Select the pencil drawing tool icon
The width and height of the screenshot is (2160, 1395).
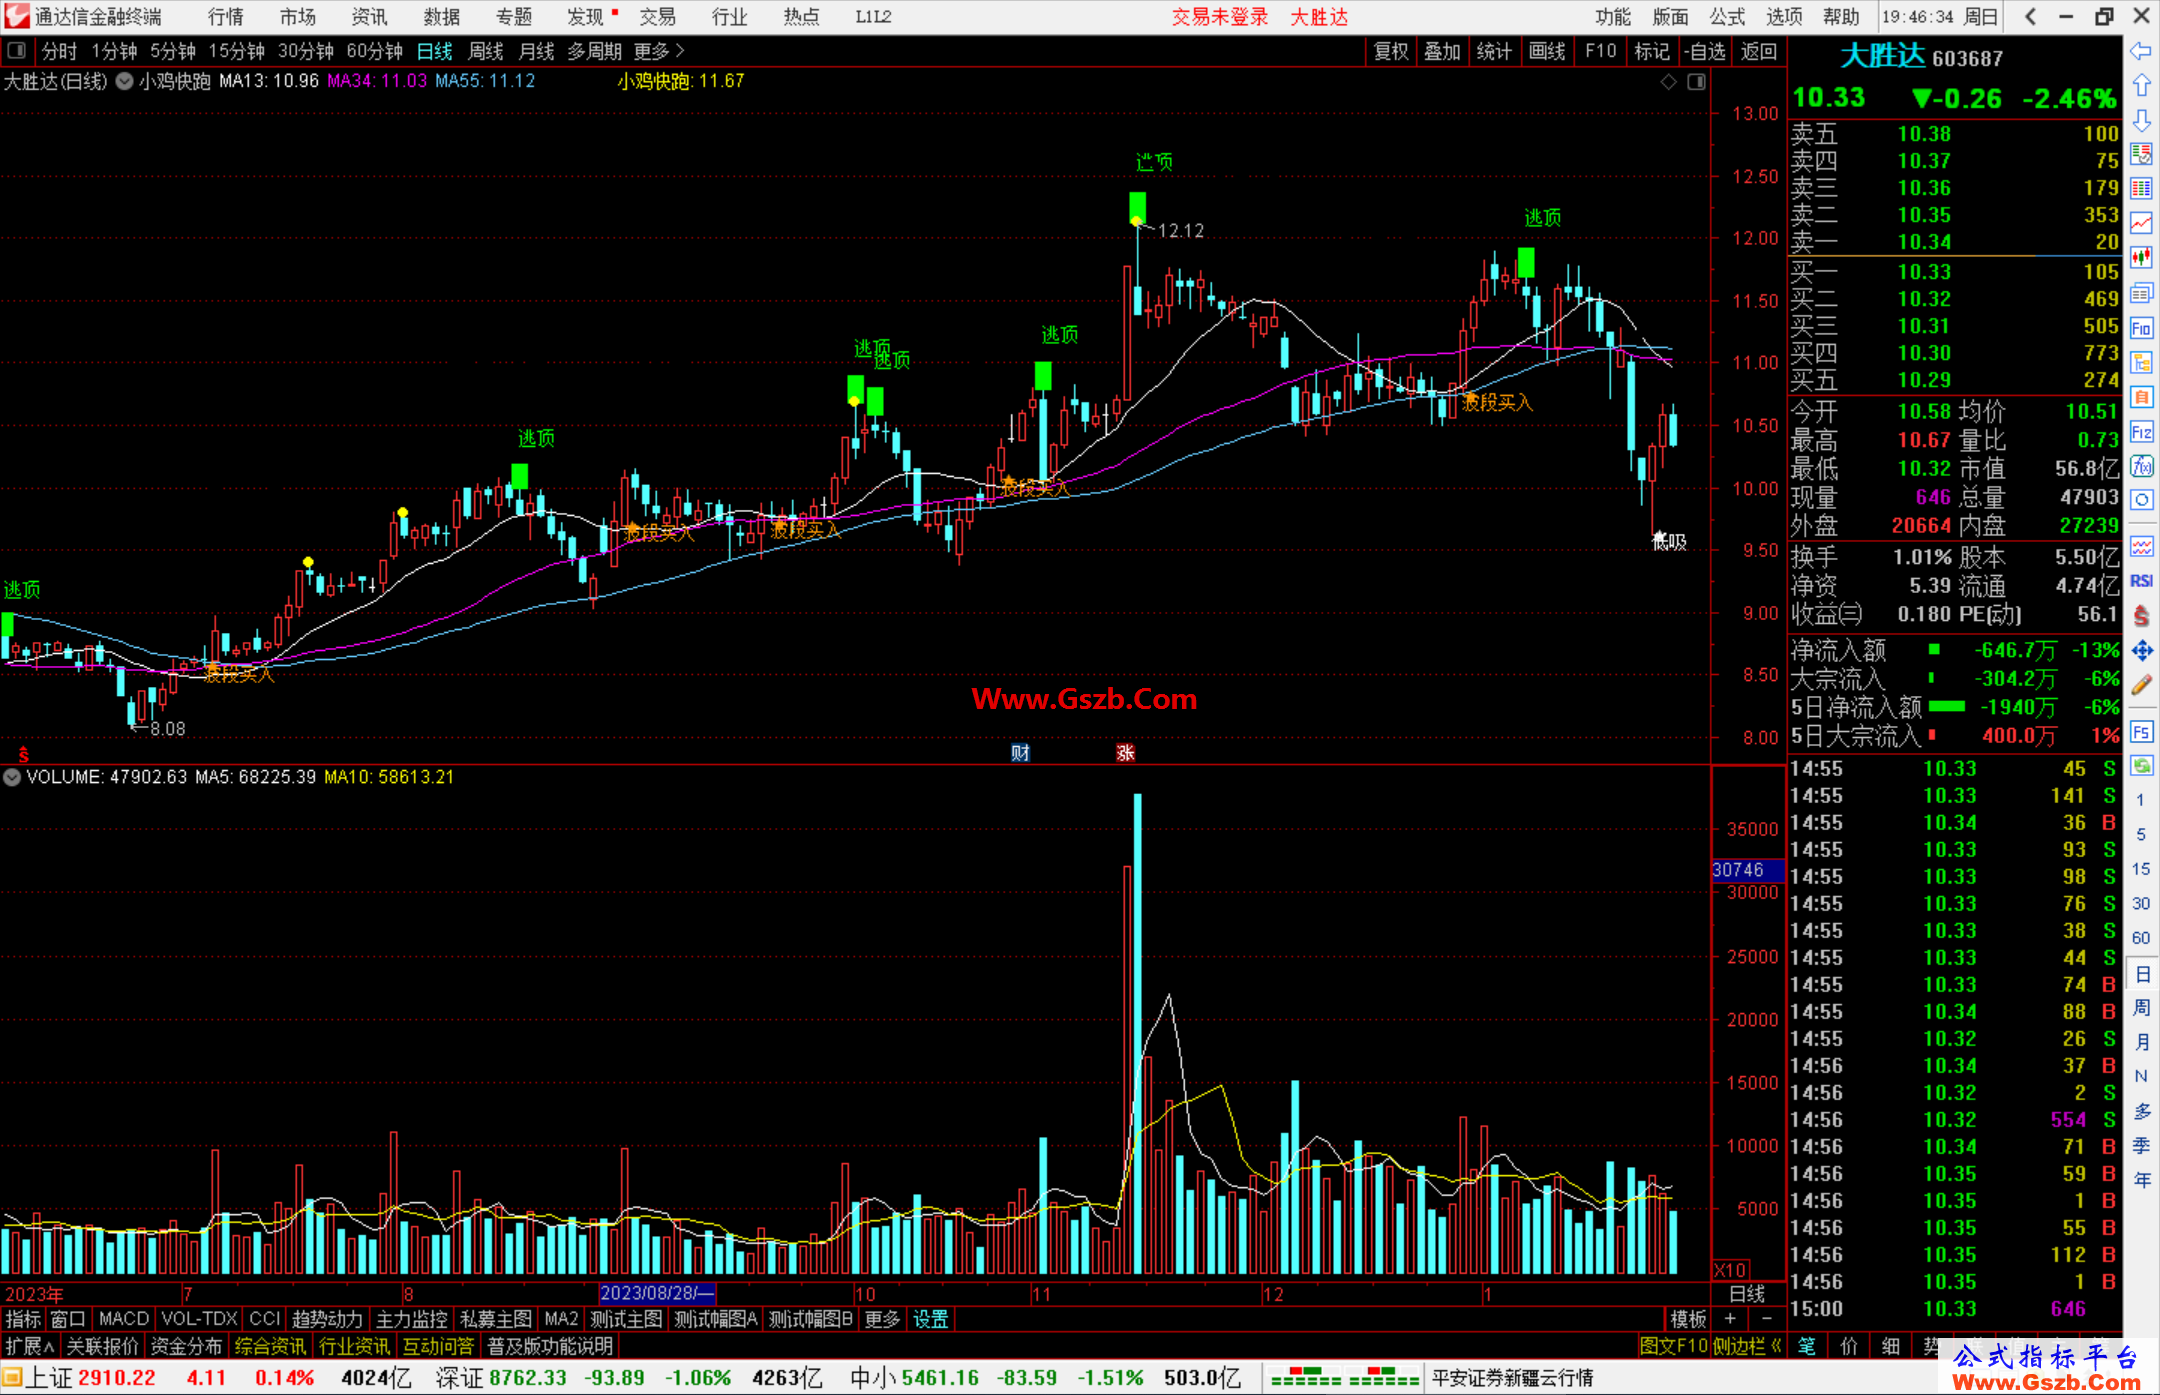coord(2141,685)
